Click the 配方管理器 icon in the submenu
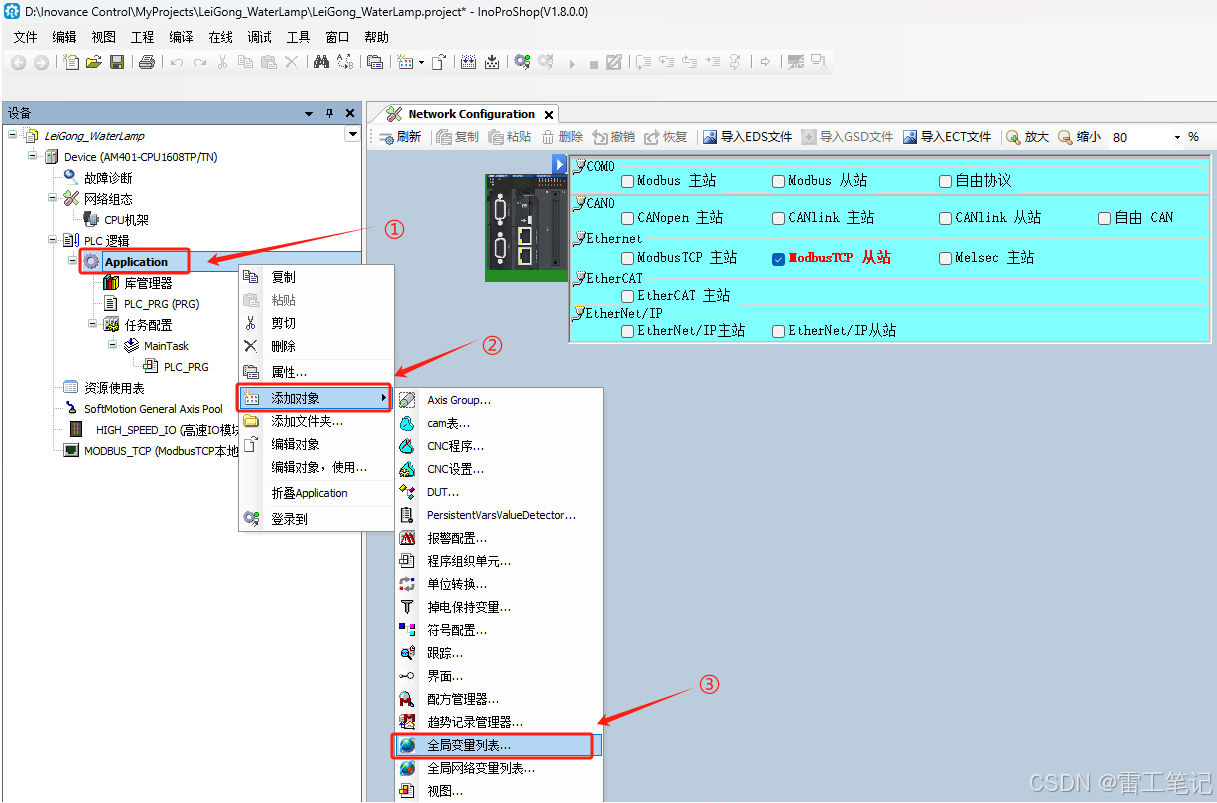Viewport: 1217px width, 803px height. [407, 699]
